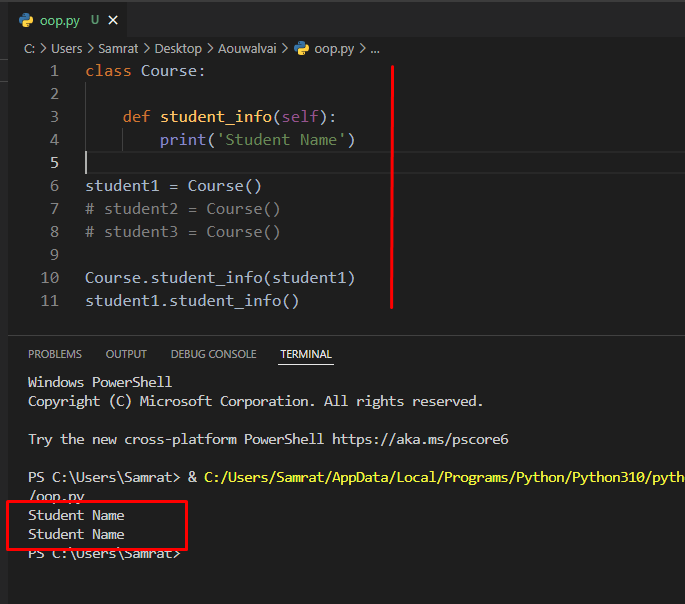Click the 'Student Name' string literal
This screenshot has width=685, height=604.
click(x=281, y=140)
